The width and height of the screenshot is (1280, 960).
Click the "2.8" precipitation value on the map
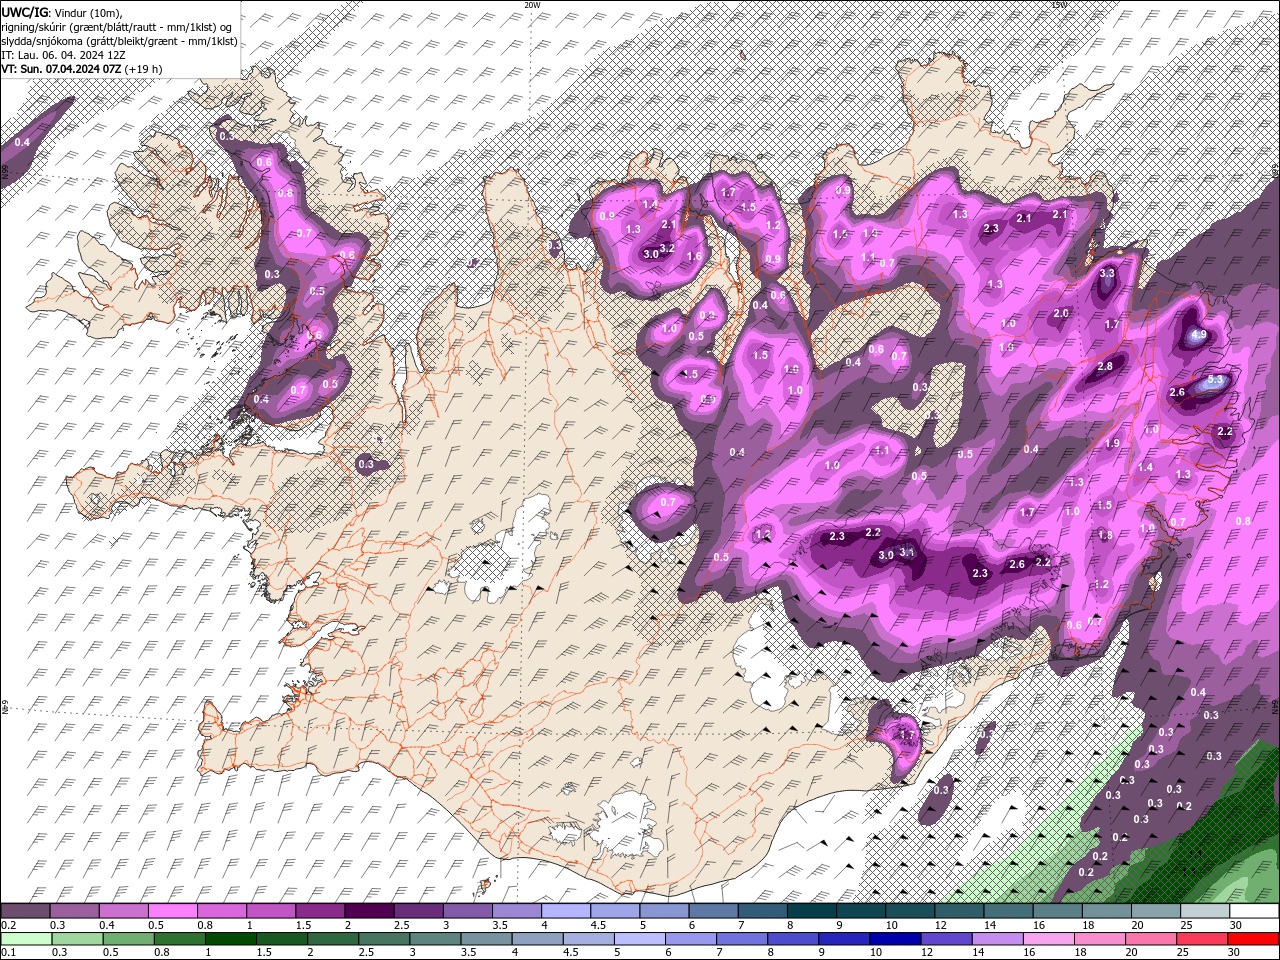tap(1105, 367)
